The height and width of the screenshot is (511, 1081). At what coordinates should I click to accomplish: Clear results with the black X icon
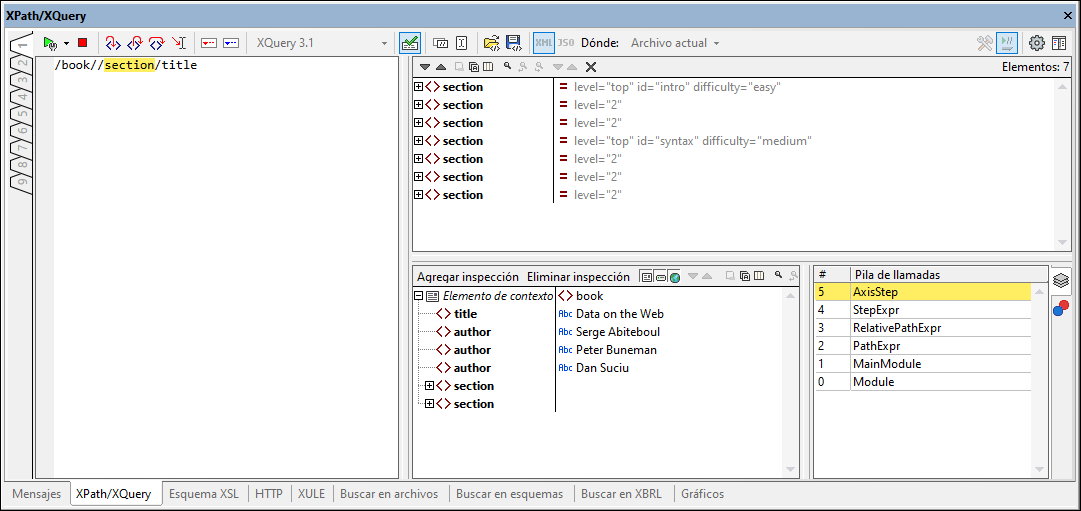pos(591,67)
